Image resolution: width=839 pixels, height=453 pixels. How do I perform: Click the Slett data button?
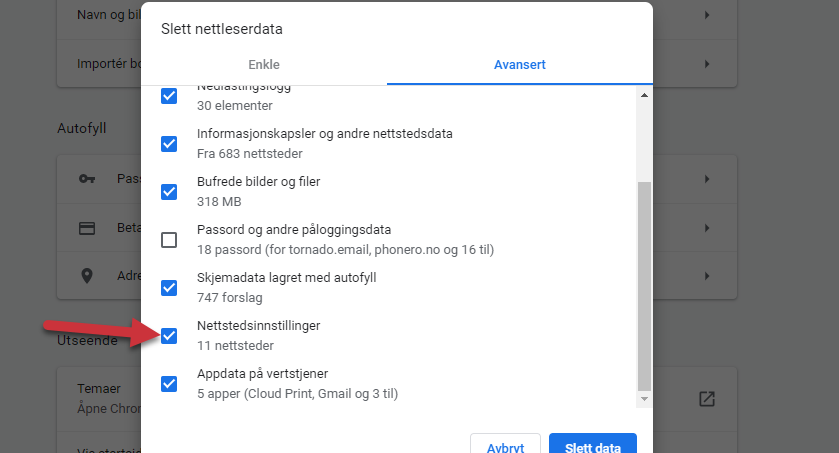click(x=593, y=446)
